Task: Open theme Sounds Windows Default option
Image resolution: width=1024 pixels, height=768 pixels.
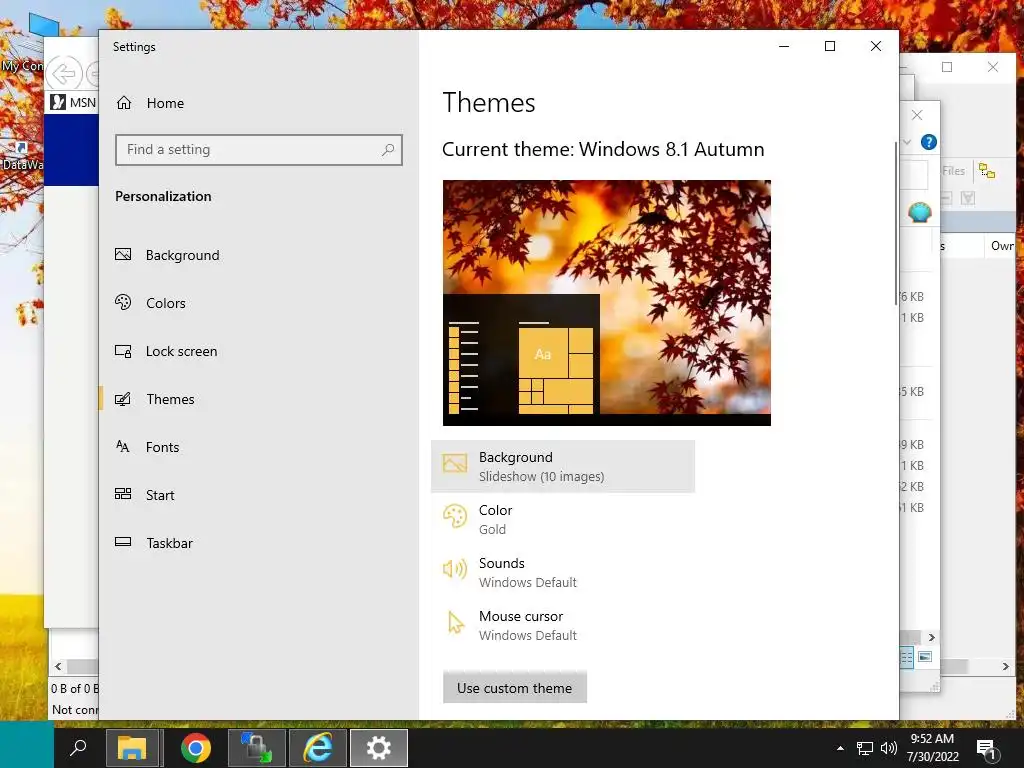Action: 563,572
